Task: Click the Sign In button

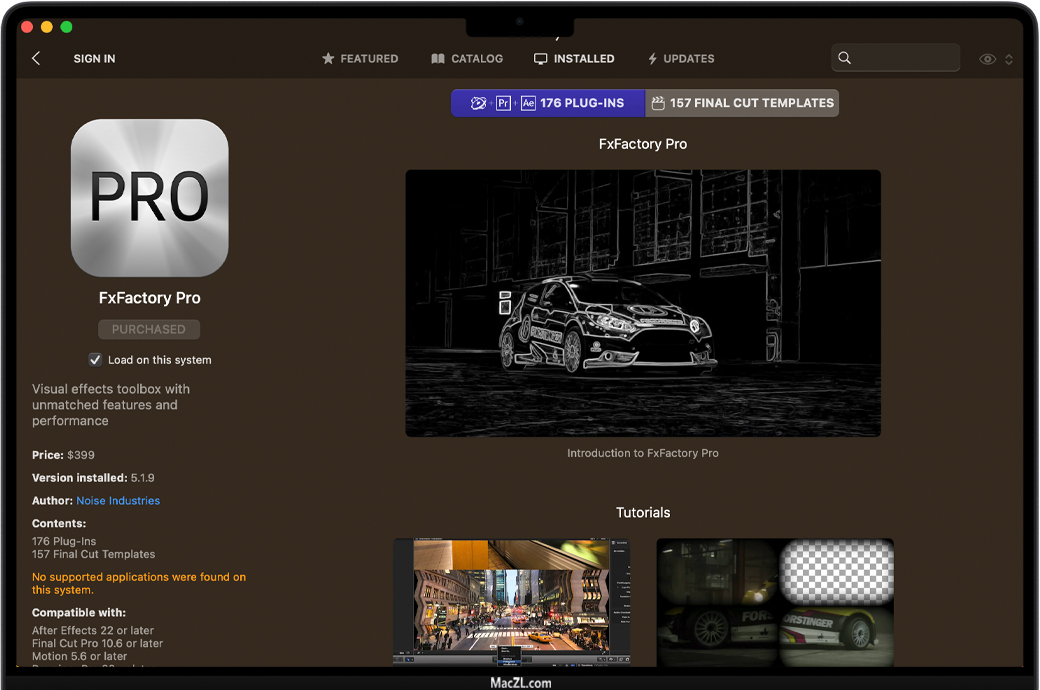Action: point(94,59)
